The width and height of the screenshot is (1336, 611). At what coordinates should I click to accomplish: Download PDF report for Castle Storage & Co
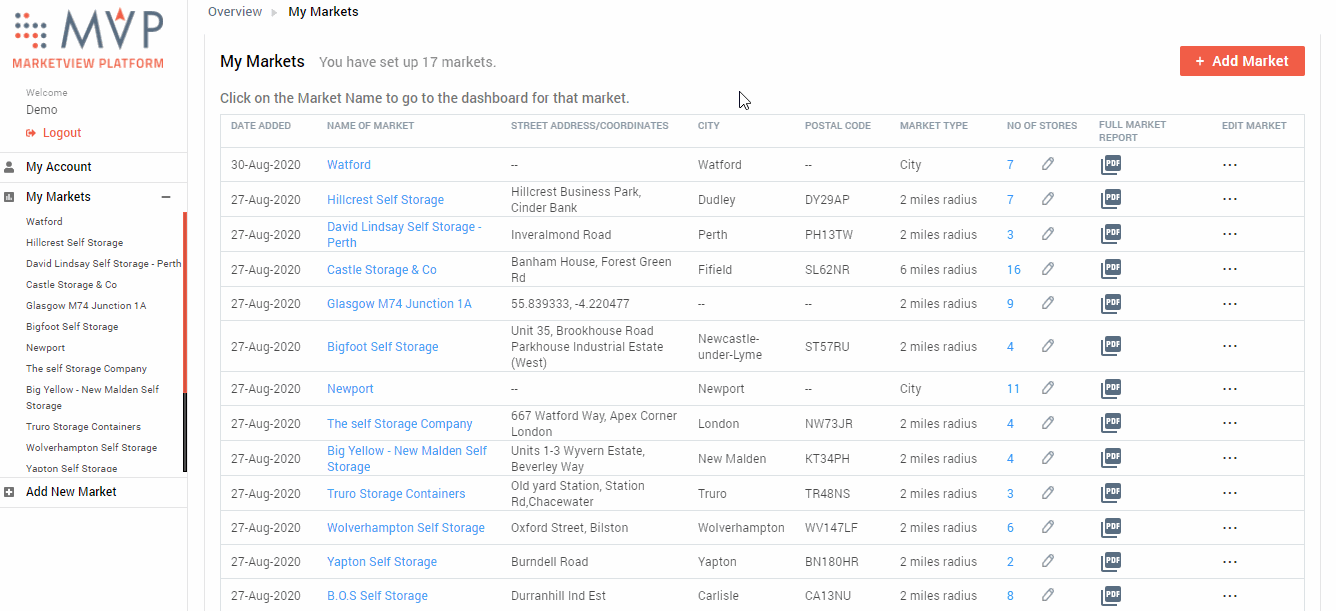[1111, 269]
